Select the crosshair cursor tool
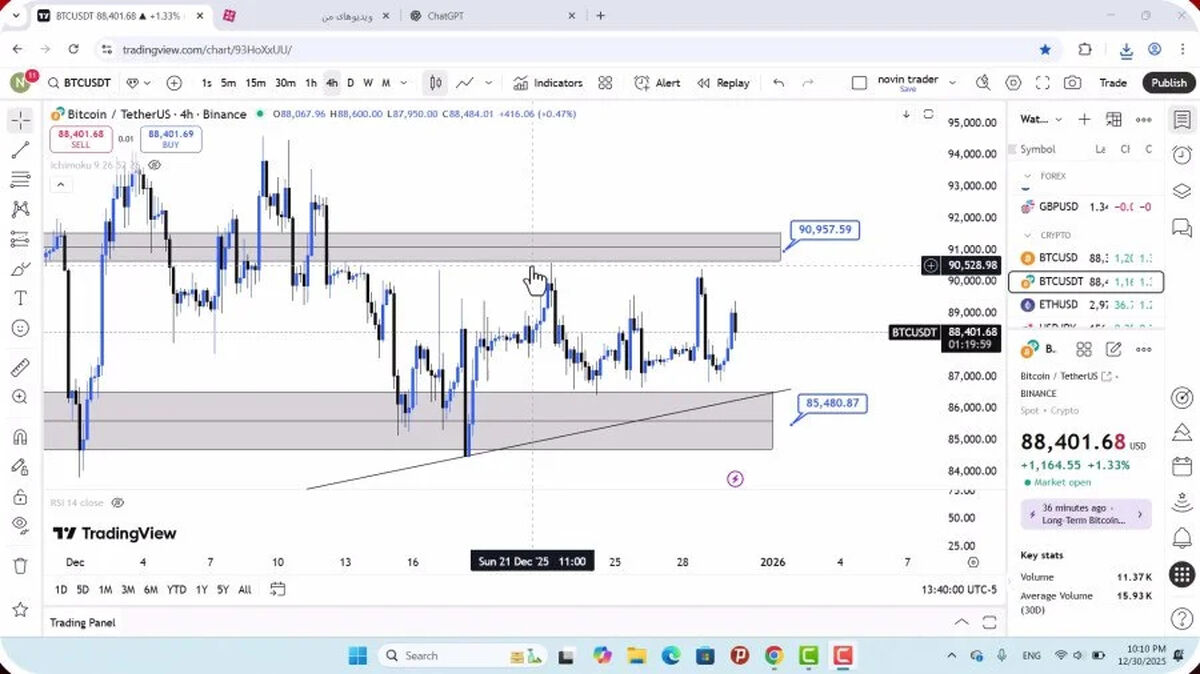1200x674 pixels. click(x=20, y=121)
